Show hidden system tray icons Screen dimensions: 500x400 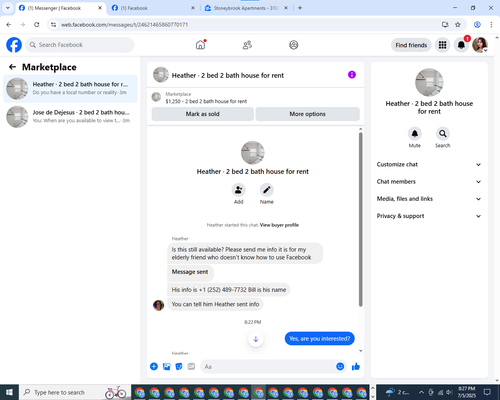(x=421, y=392)
